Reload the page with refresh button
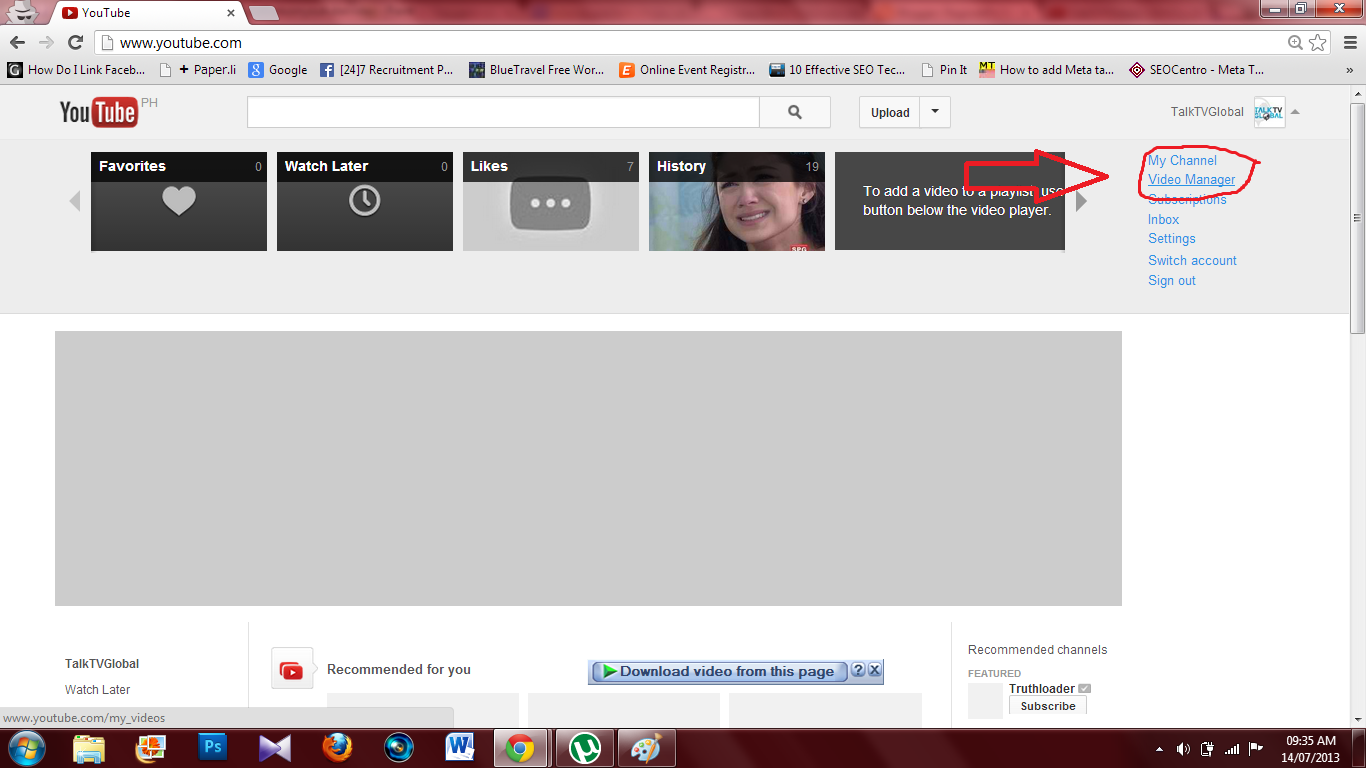 point(75,42)
